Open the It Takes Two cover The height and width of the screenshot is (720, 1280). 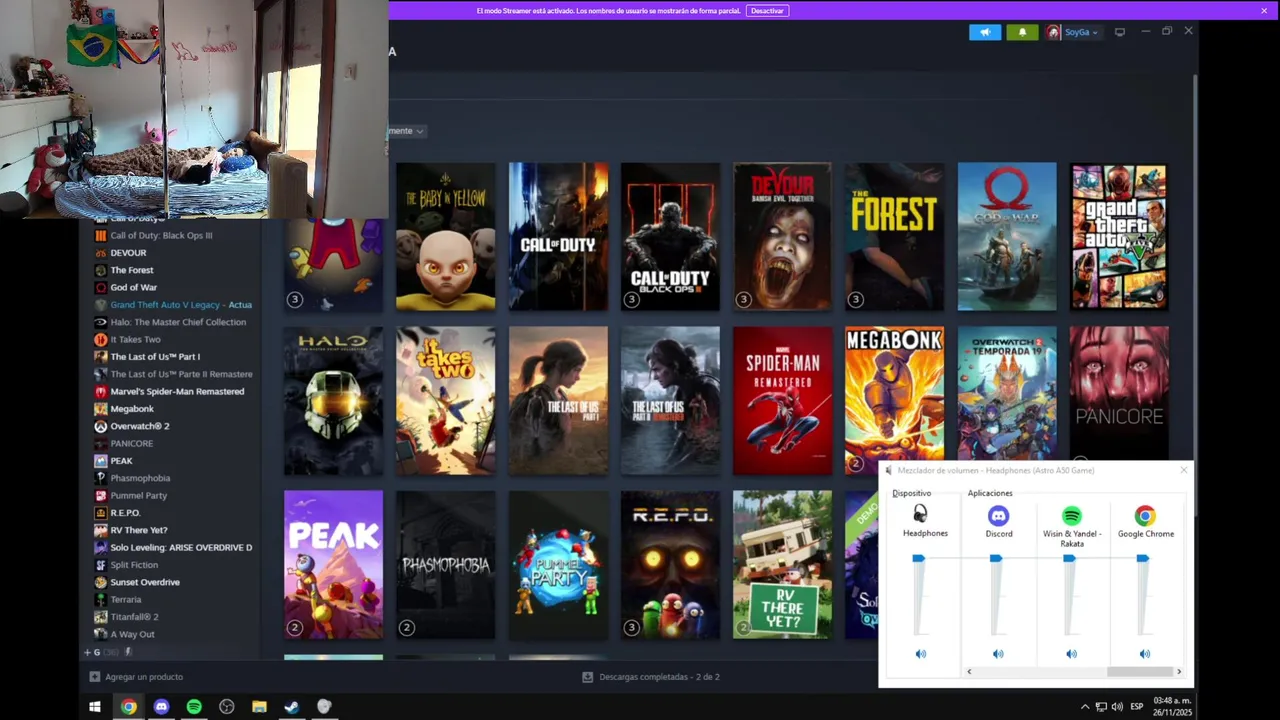click(445, 400)
